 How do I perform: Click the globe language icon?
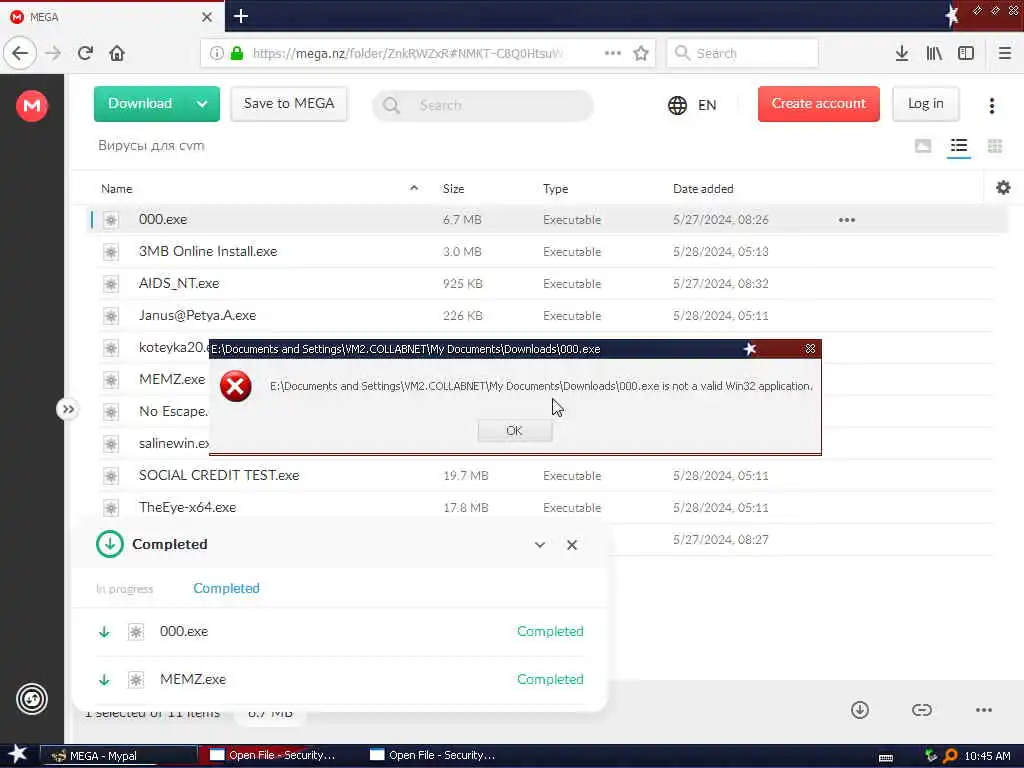[x=677, y=105]
